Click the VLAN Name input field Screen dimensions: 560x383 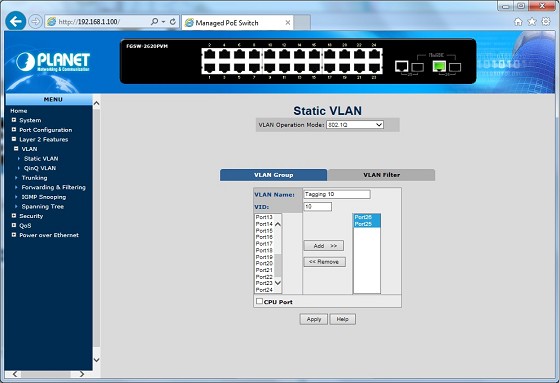click(x=337, y=194)
